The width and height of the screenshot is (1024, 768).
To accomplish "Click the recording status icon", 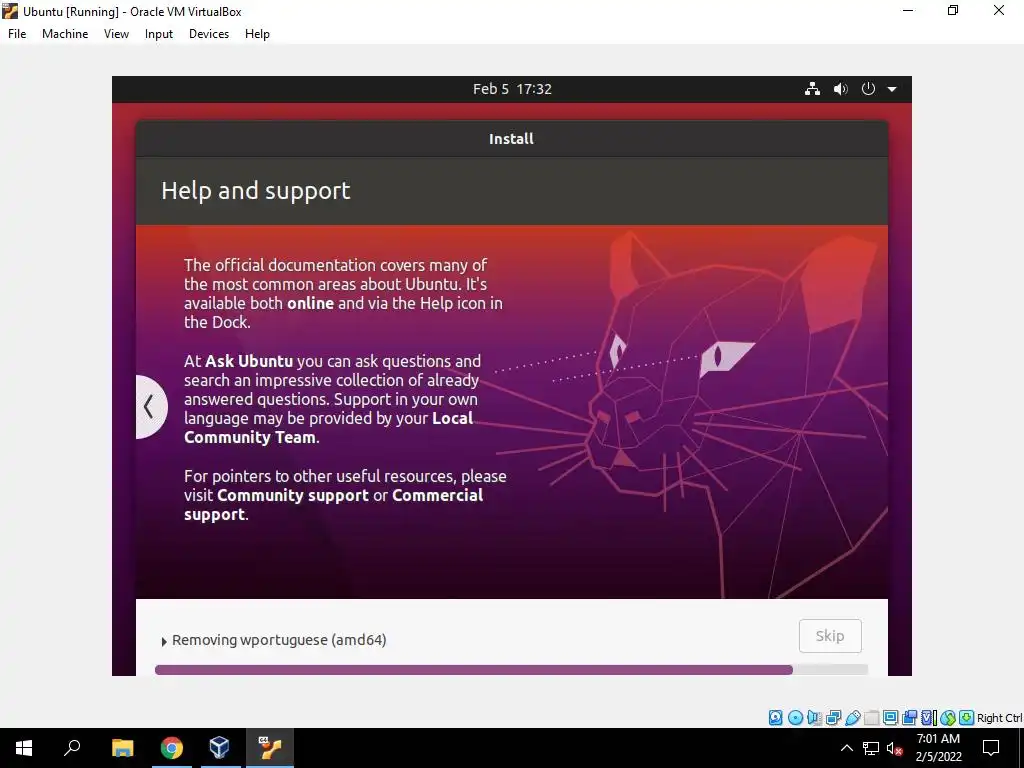I will point(909,718).
